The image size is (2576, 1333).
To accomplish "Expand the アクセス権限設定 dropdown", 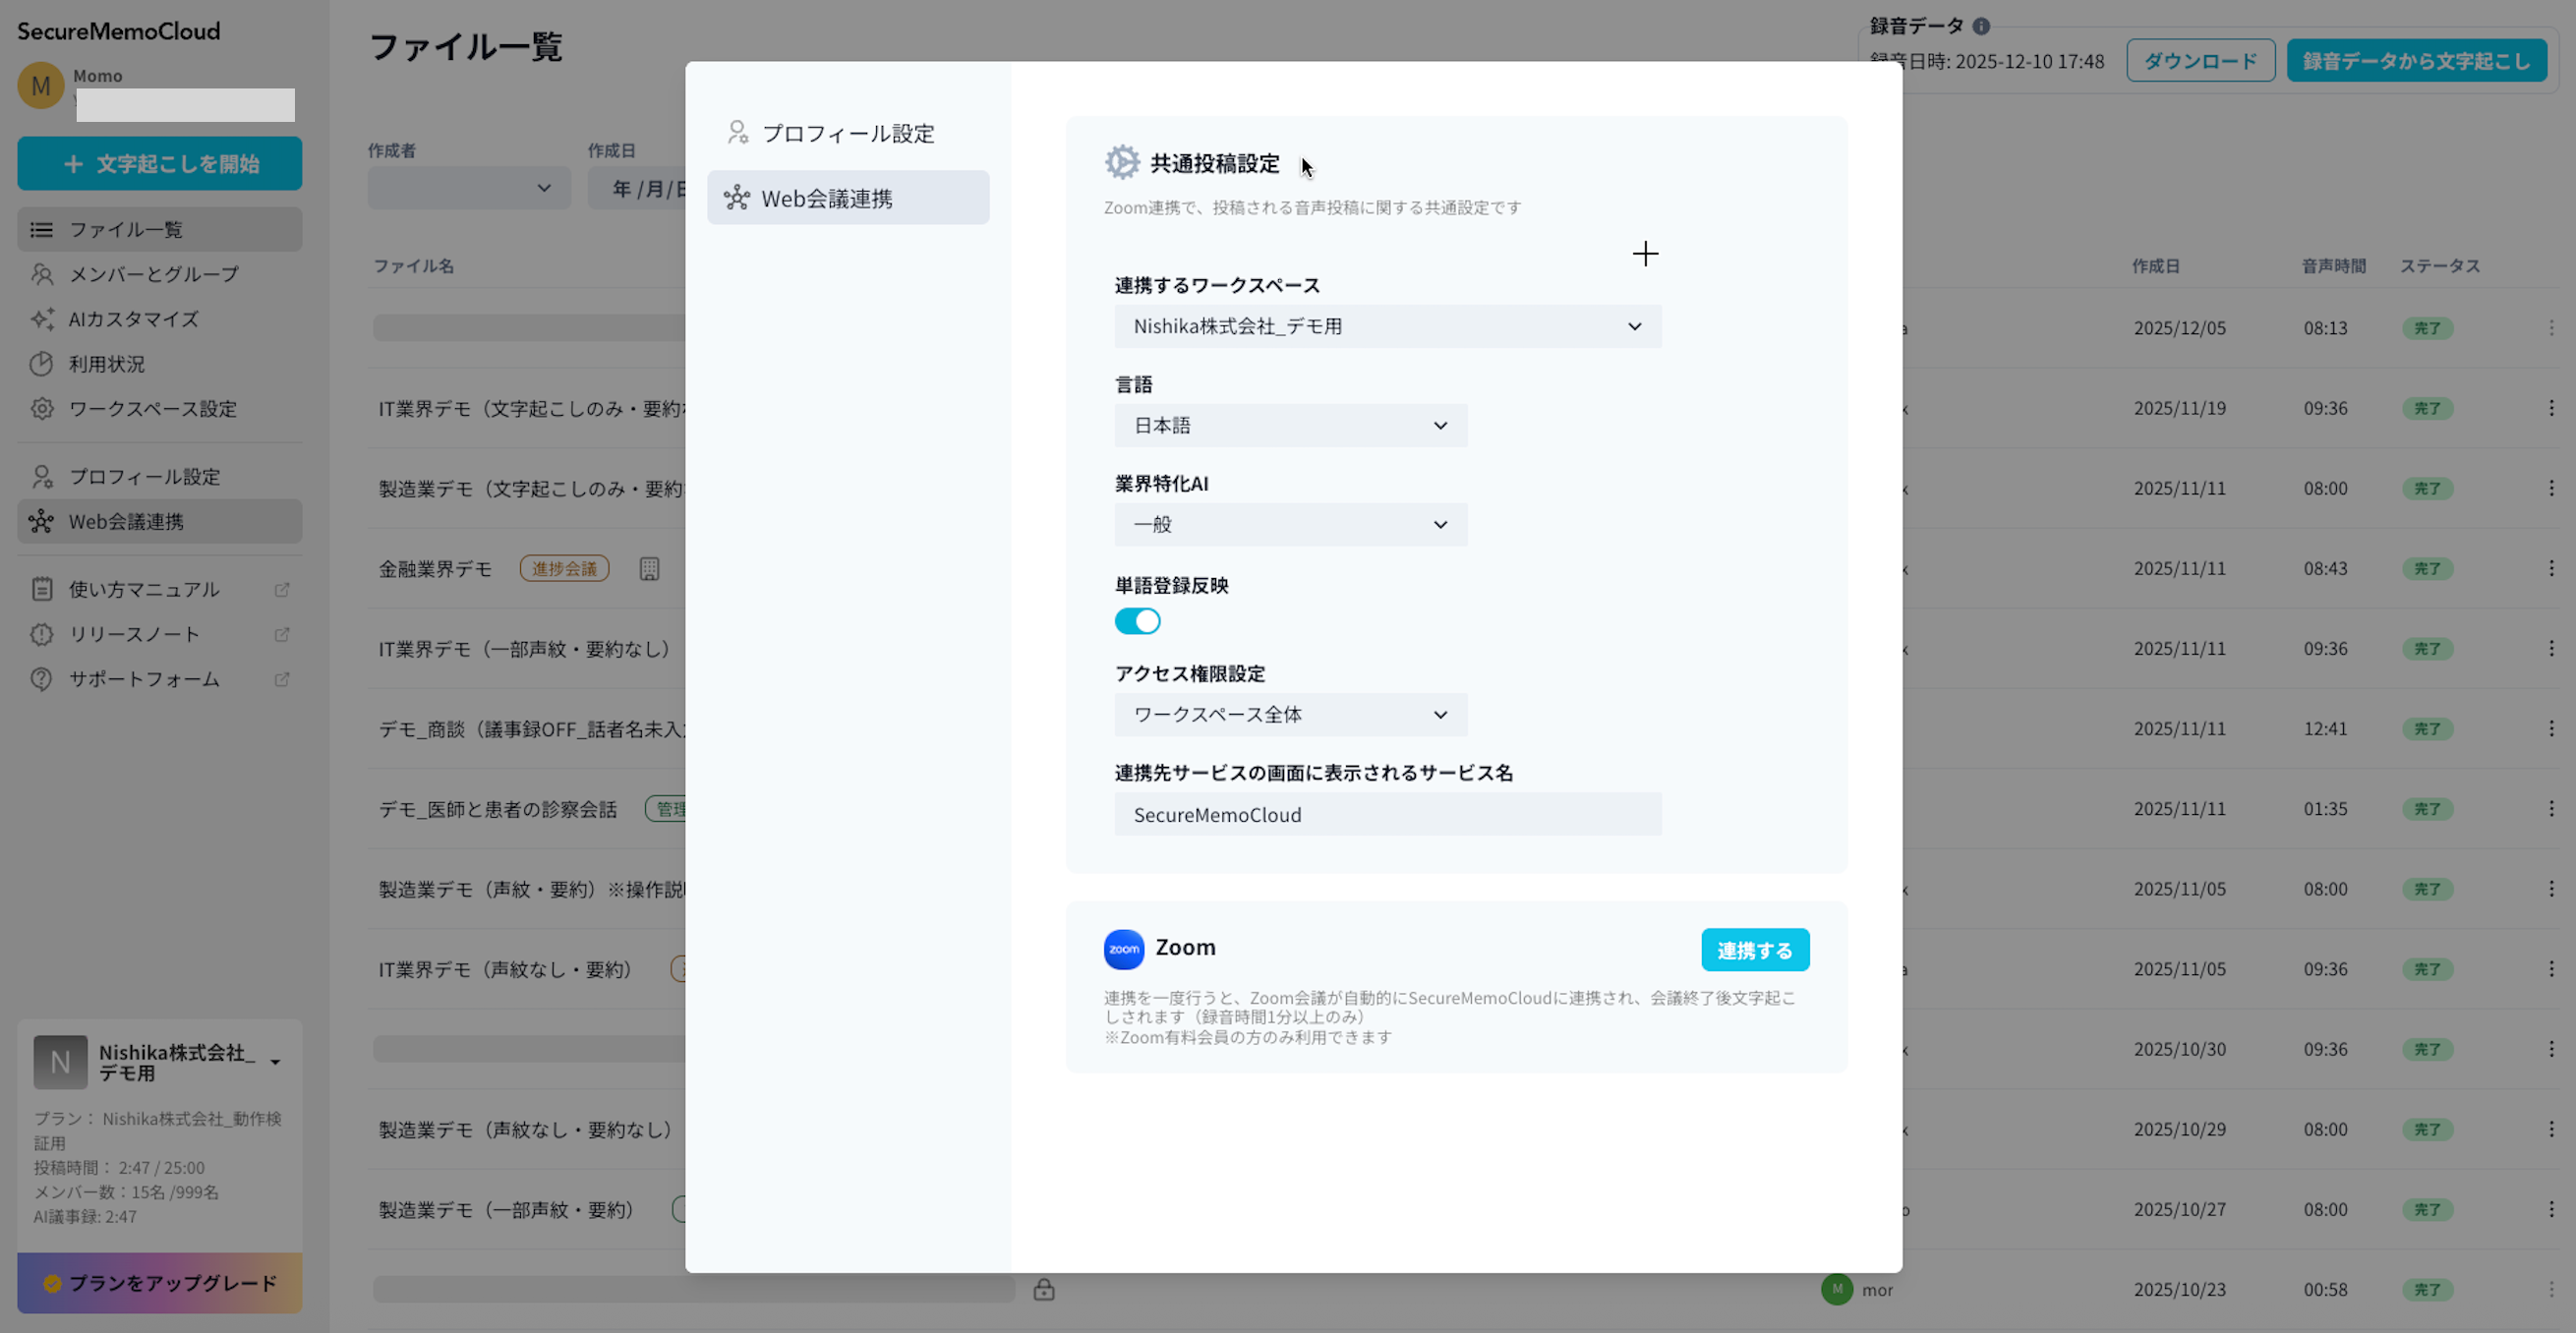I will pos(1290,714).
